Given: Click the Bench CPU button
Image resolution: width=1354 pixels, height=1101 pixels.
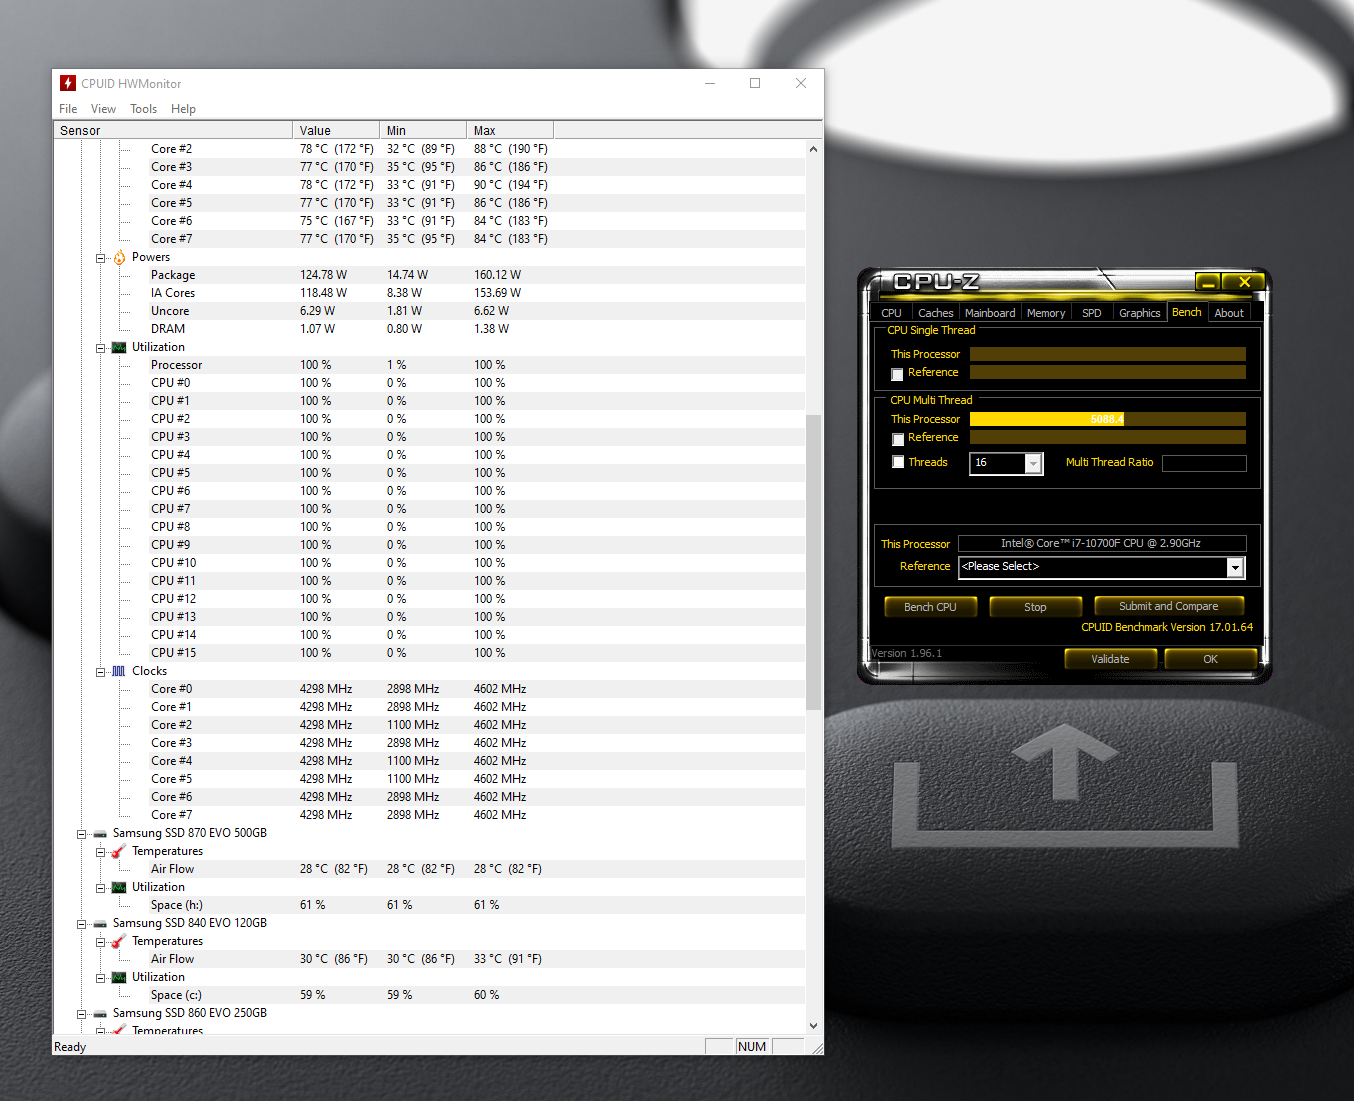Looking at the screenshot, I should pyautogui.click(x=930, y=607).
